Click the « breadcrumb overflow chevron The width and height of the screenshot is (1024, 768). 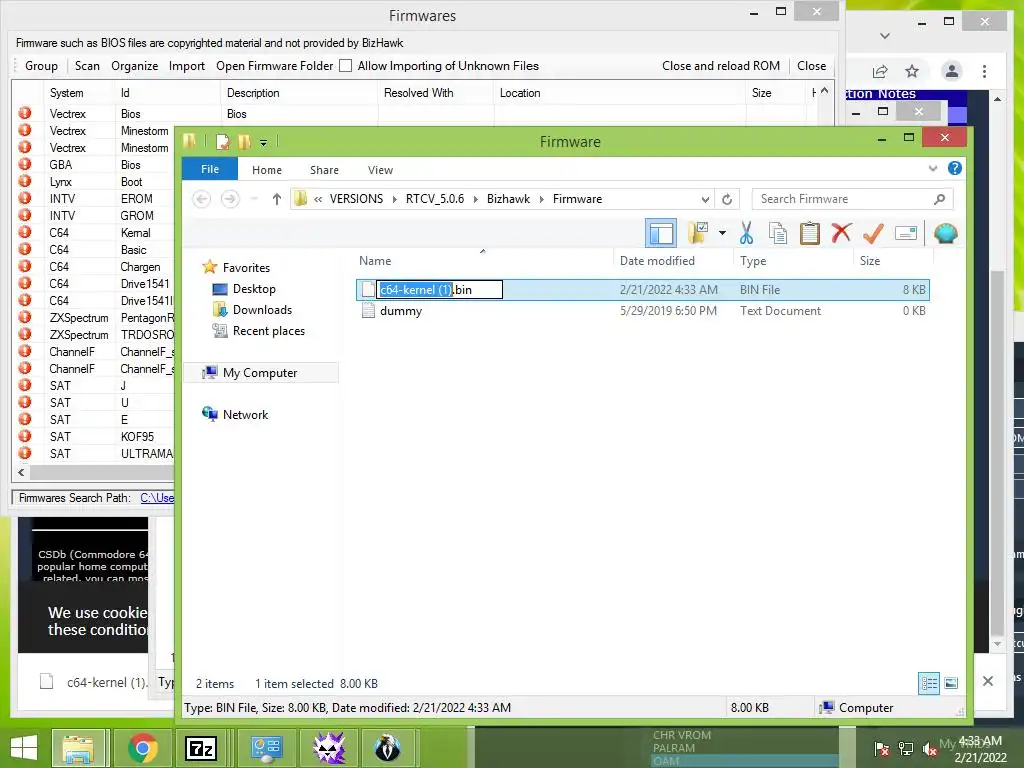coord(318,199)
